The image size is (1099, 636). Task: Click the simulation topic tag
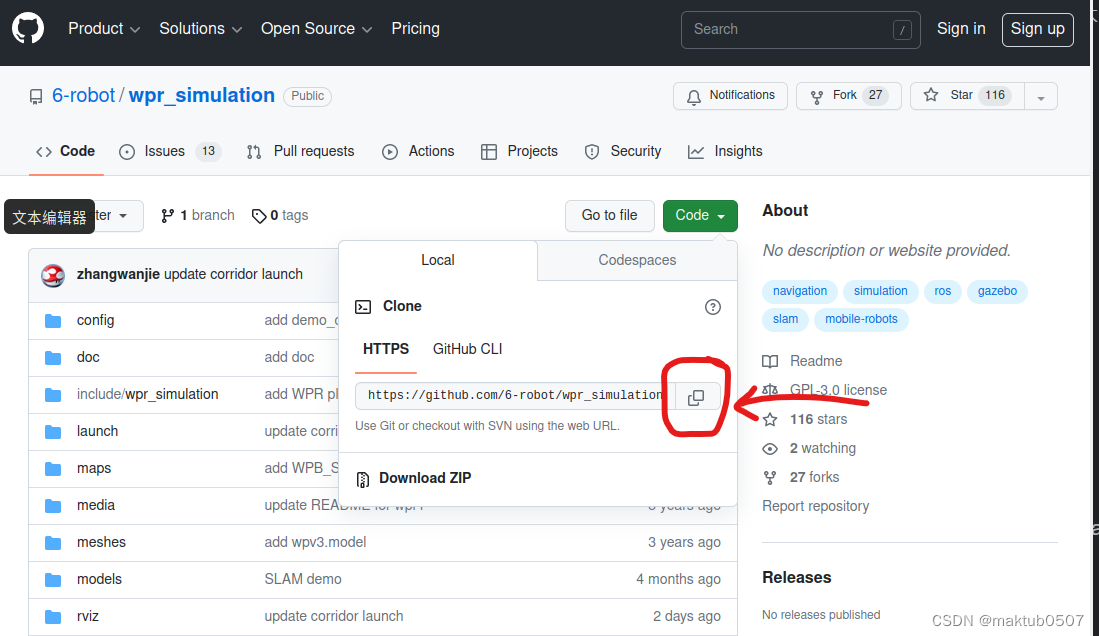pyautogui.click(x=880, y=291)
